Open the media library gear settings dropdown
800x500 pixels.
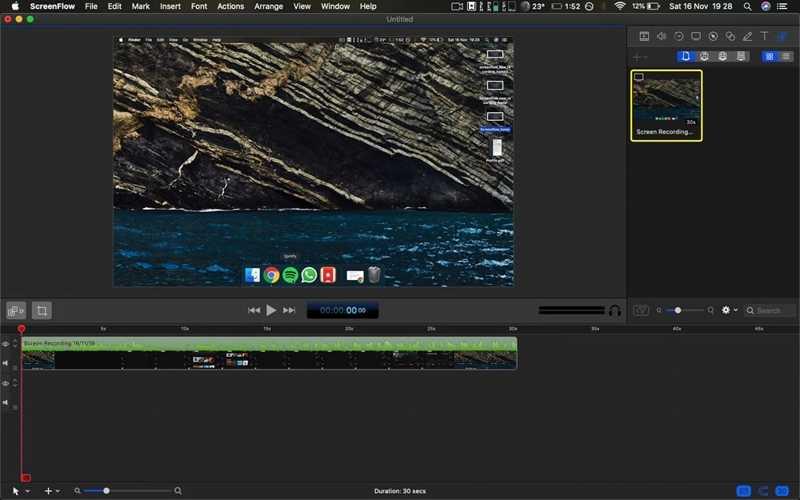[729, 310]
